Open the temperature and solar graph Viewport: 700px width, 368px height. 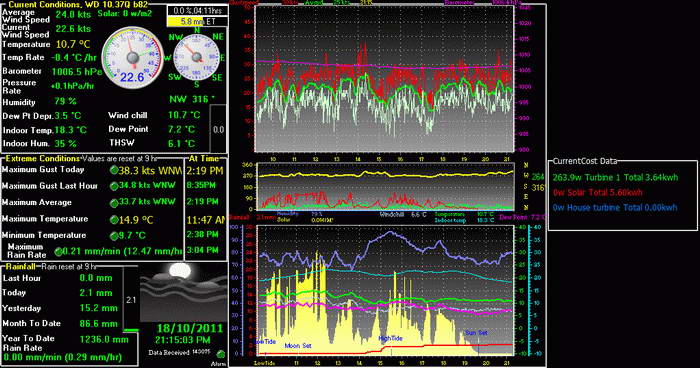[x=385, y=290]
